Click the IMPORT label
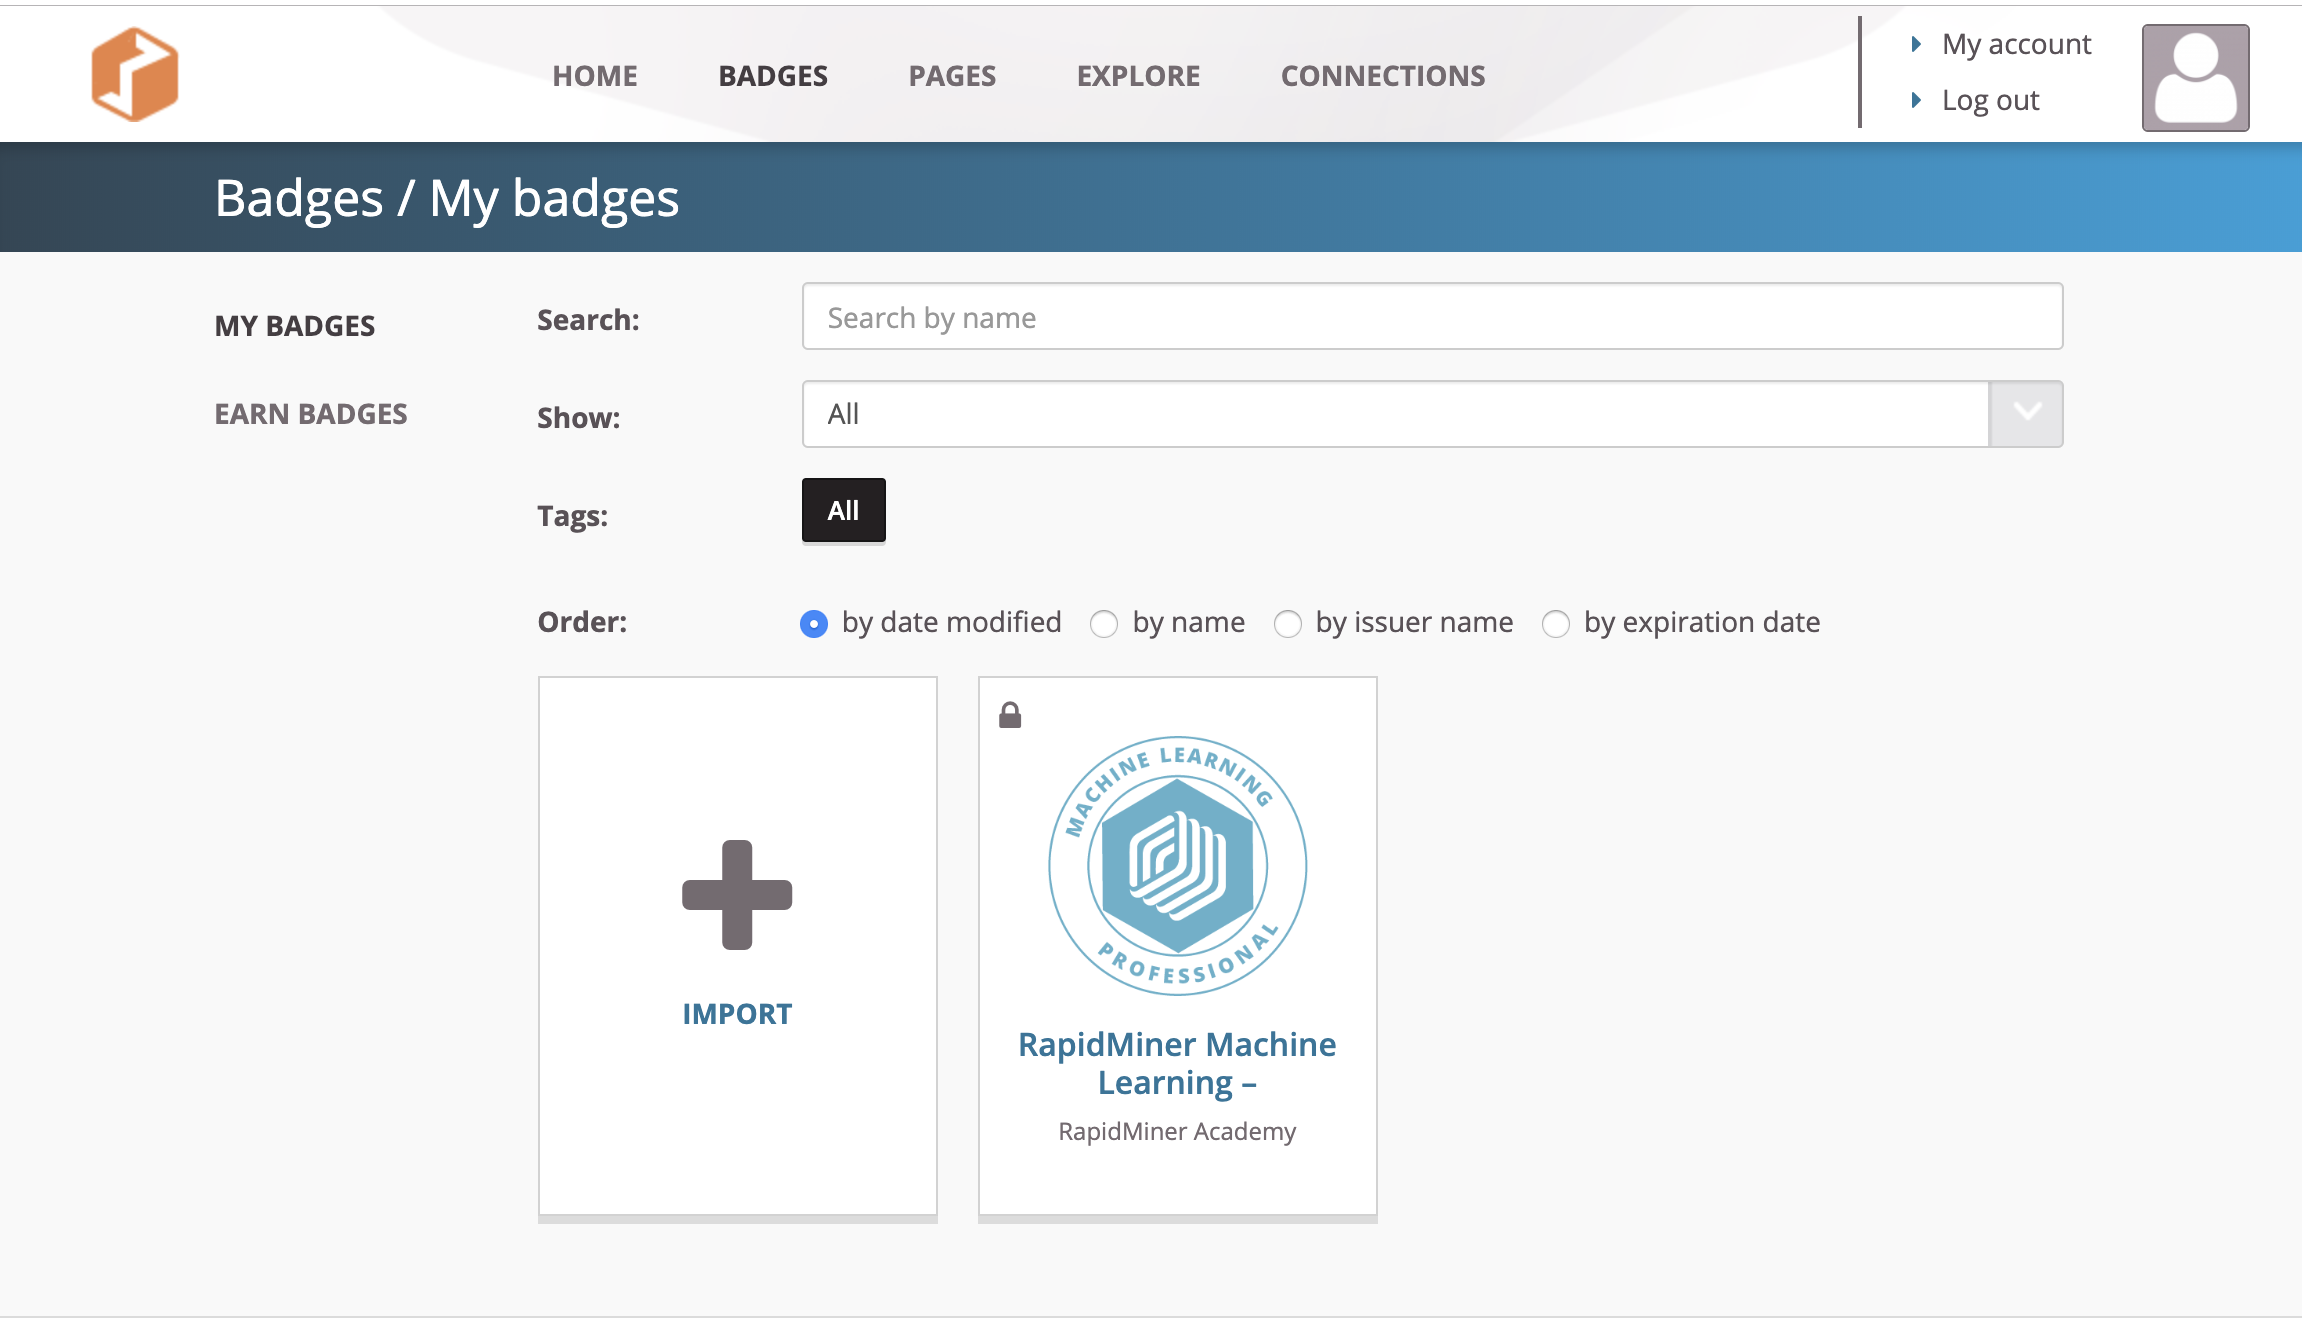The width and height of the screenshot is (2302, 1318). point(737,1014)
